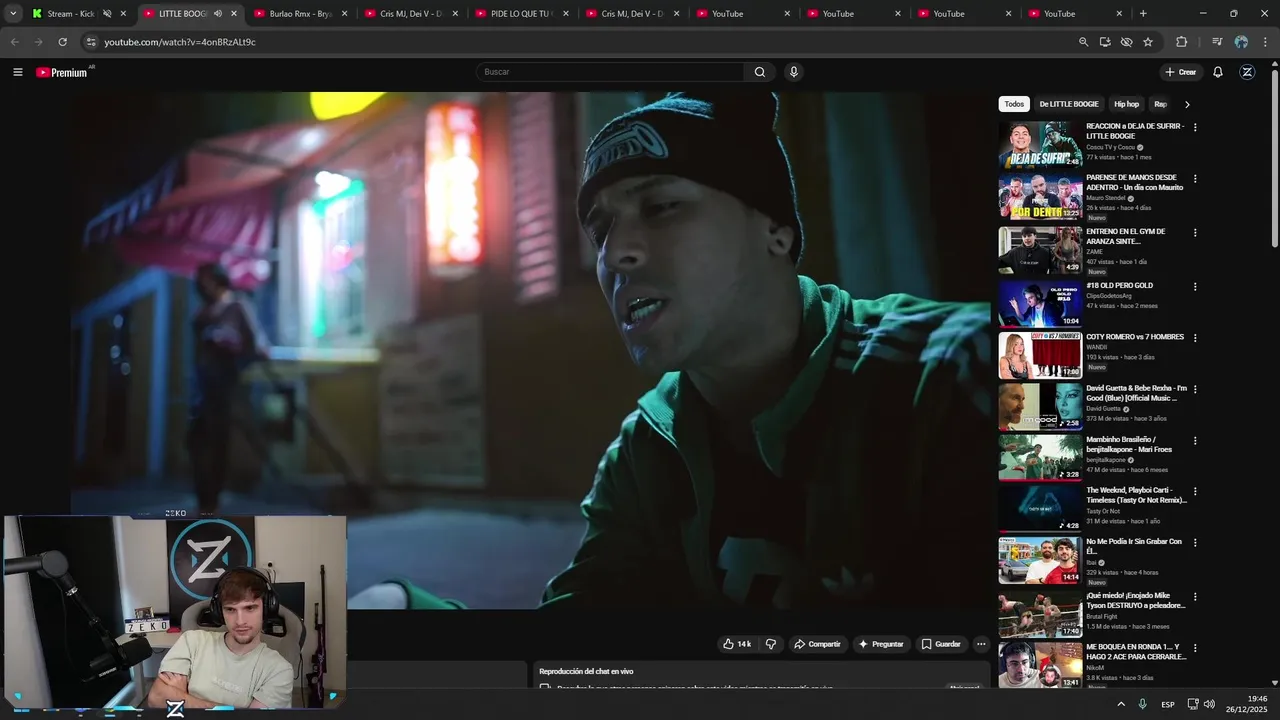Show hidden system tray icons

(1120, 704)
